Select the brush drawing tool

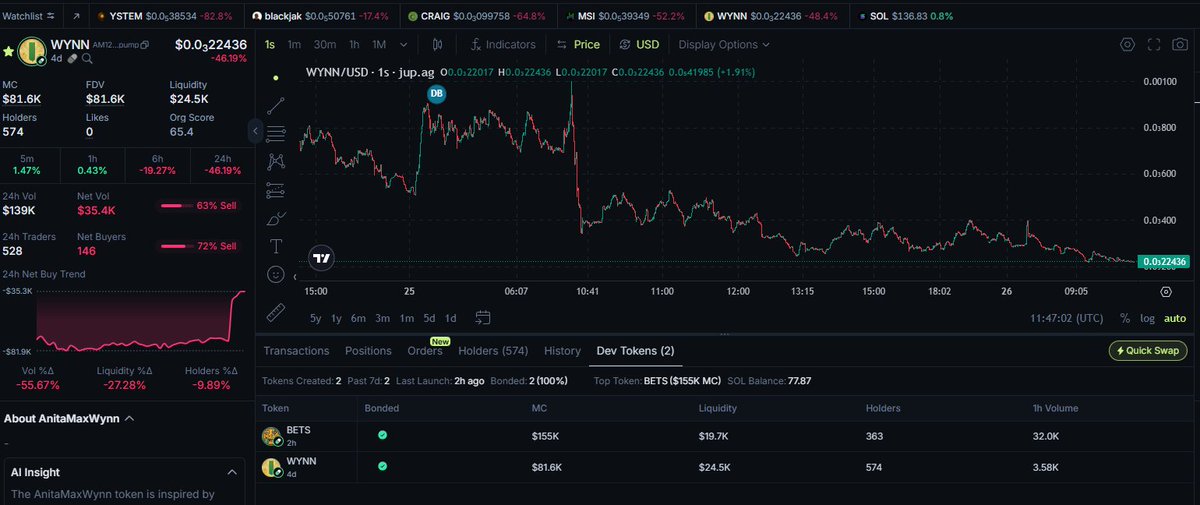[277, 217]
